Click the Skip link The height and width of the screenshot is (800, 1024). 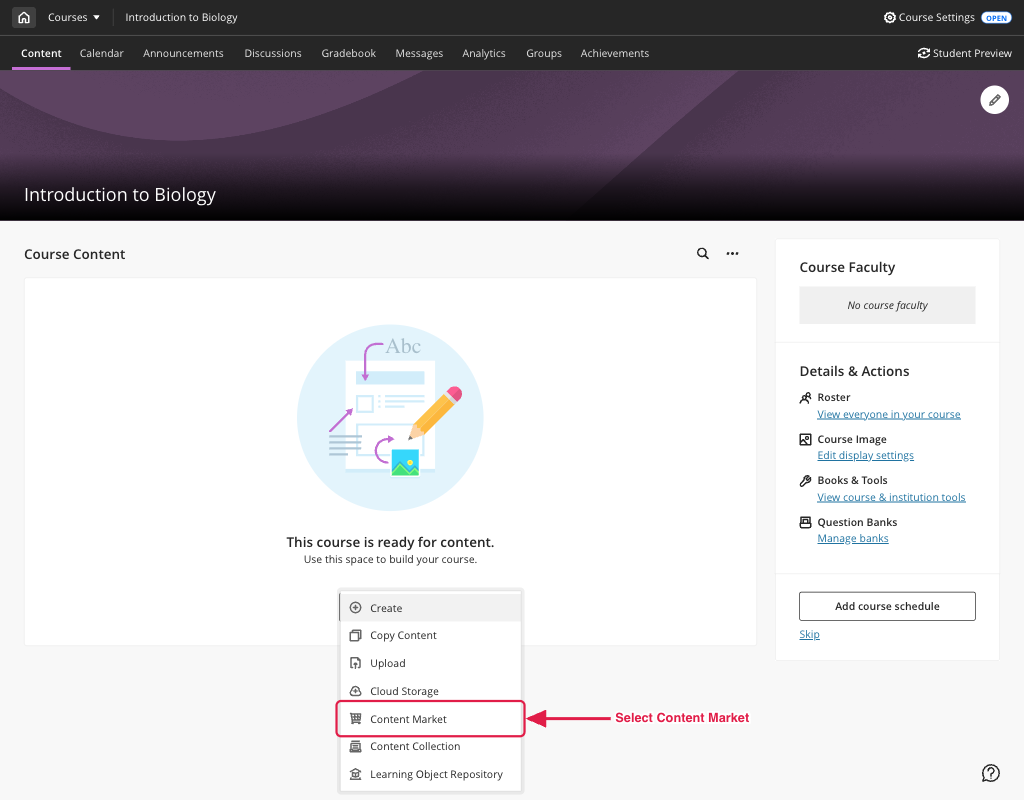[x=809, y=634]
